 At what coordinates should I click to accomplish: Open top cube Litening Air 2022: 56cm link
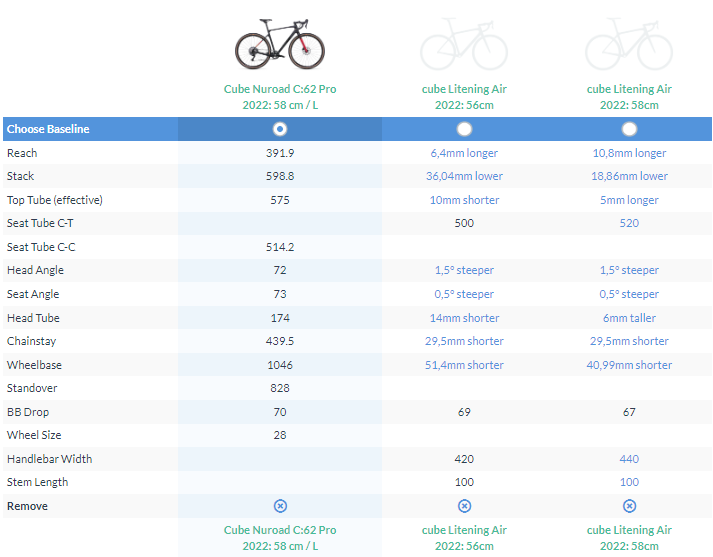pyautogui.click(x=464, y=97)
